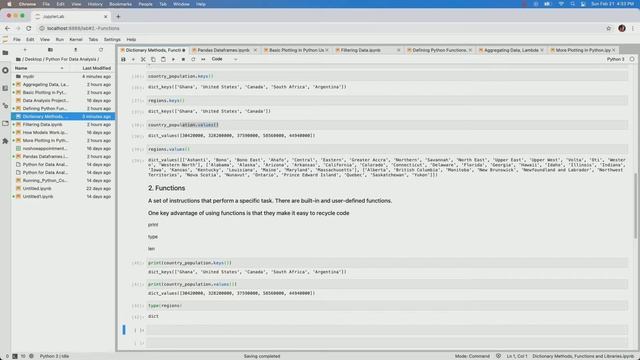Close the Filtering Data.ipynb tab
The width and height of the screenshot is (640, 360).
click(398, 50)
